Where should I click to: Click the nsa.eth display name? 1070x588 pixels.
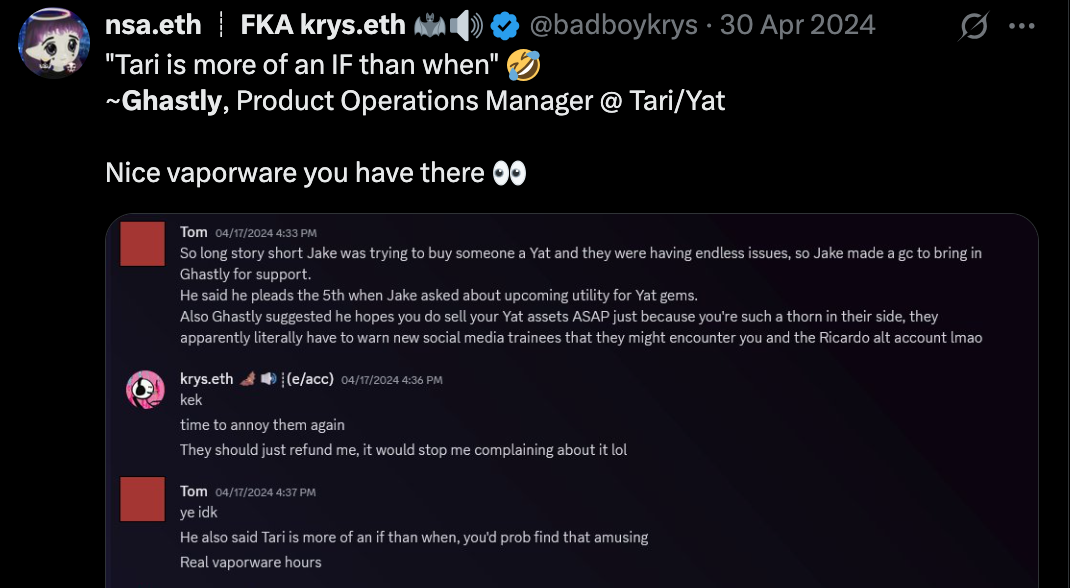[153, 25]
